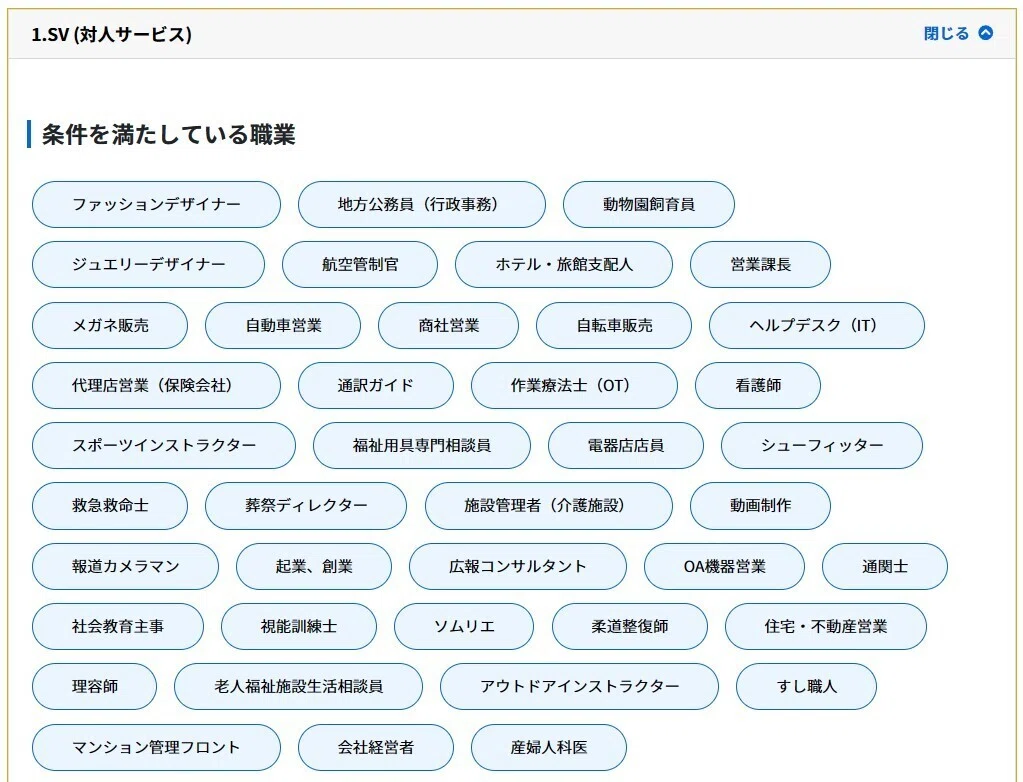
Task: Click the 閉じる link text
Action: 946,33
